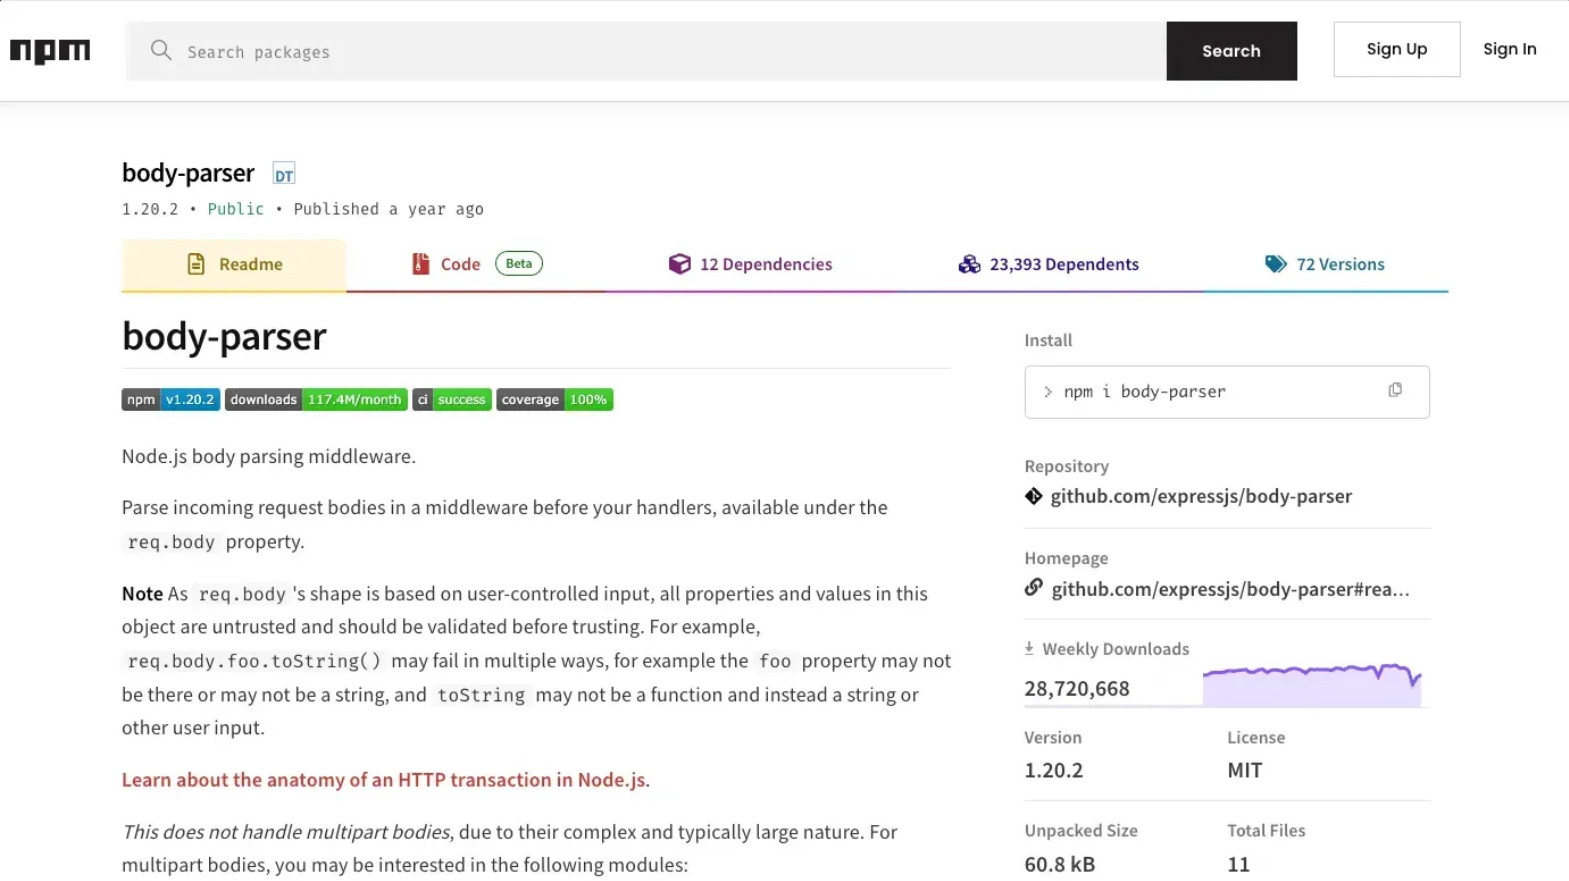Click the search magnifier icon

click(161, 50)
